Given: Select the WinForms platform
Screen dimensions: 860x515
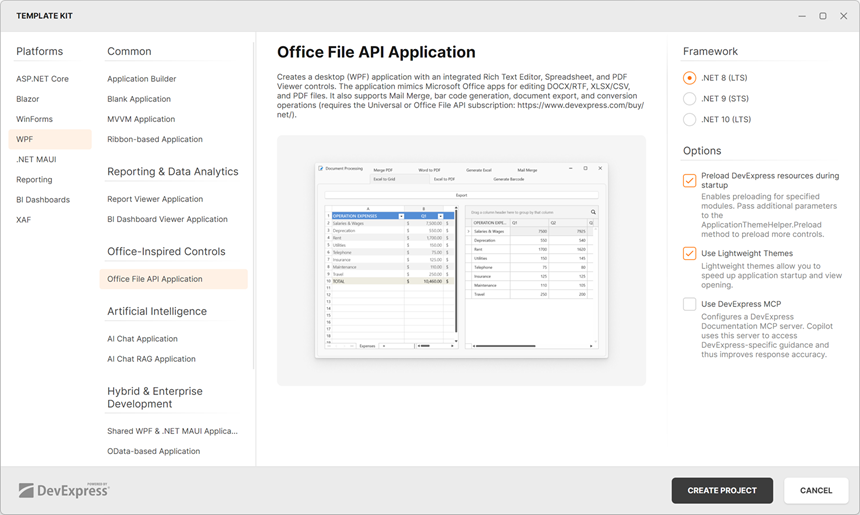Looking at the screenshot, I should (50, 119).
